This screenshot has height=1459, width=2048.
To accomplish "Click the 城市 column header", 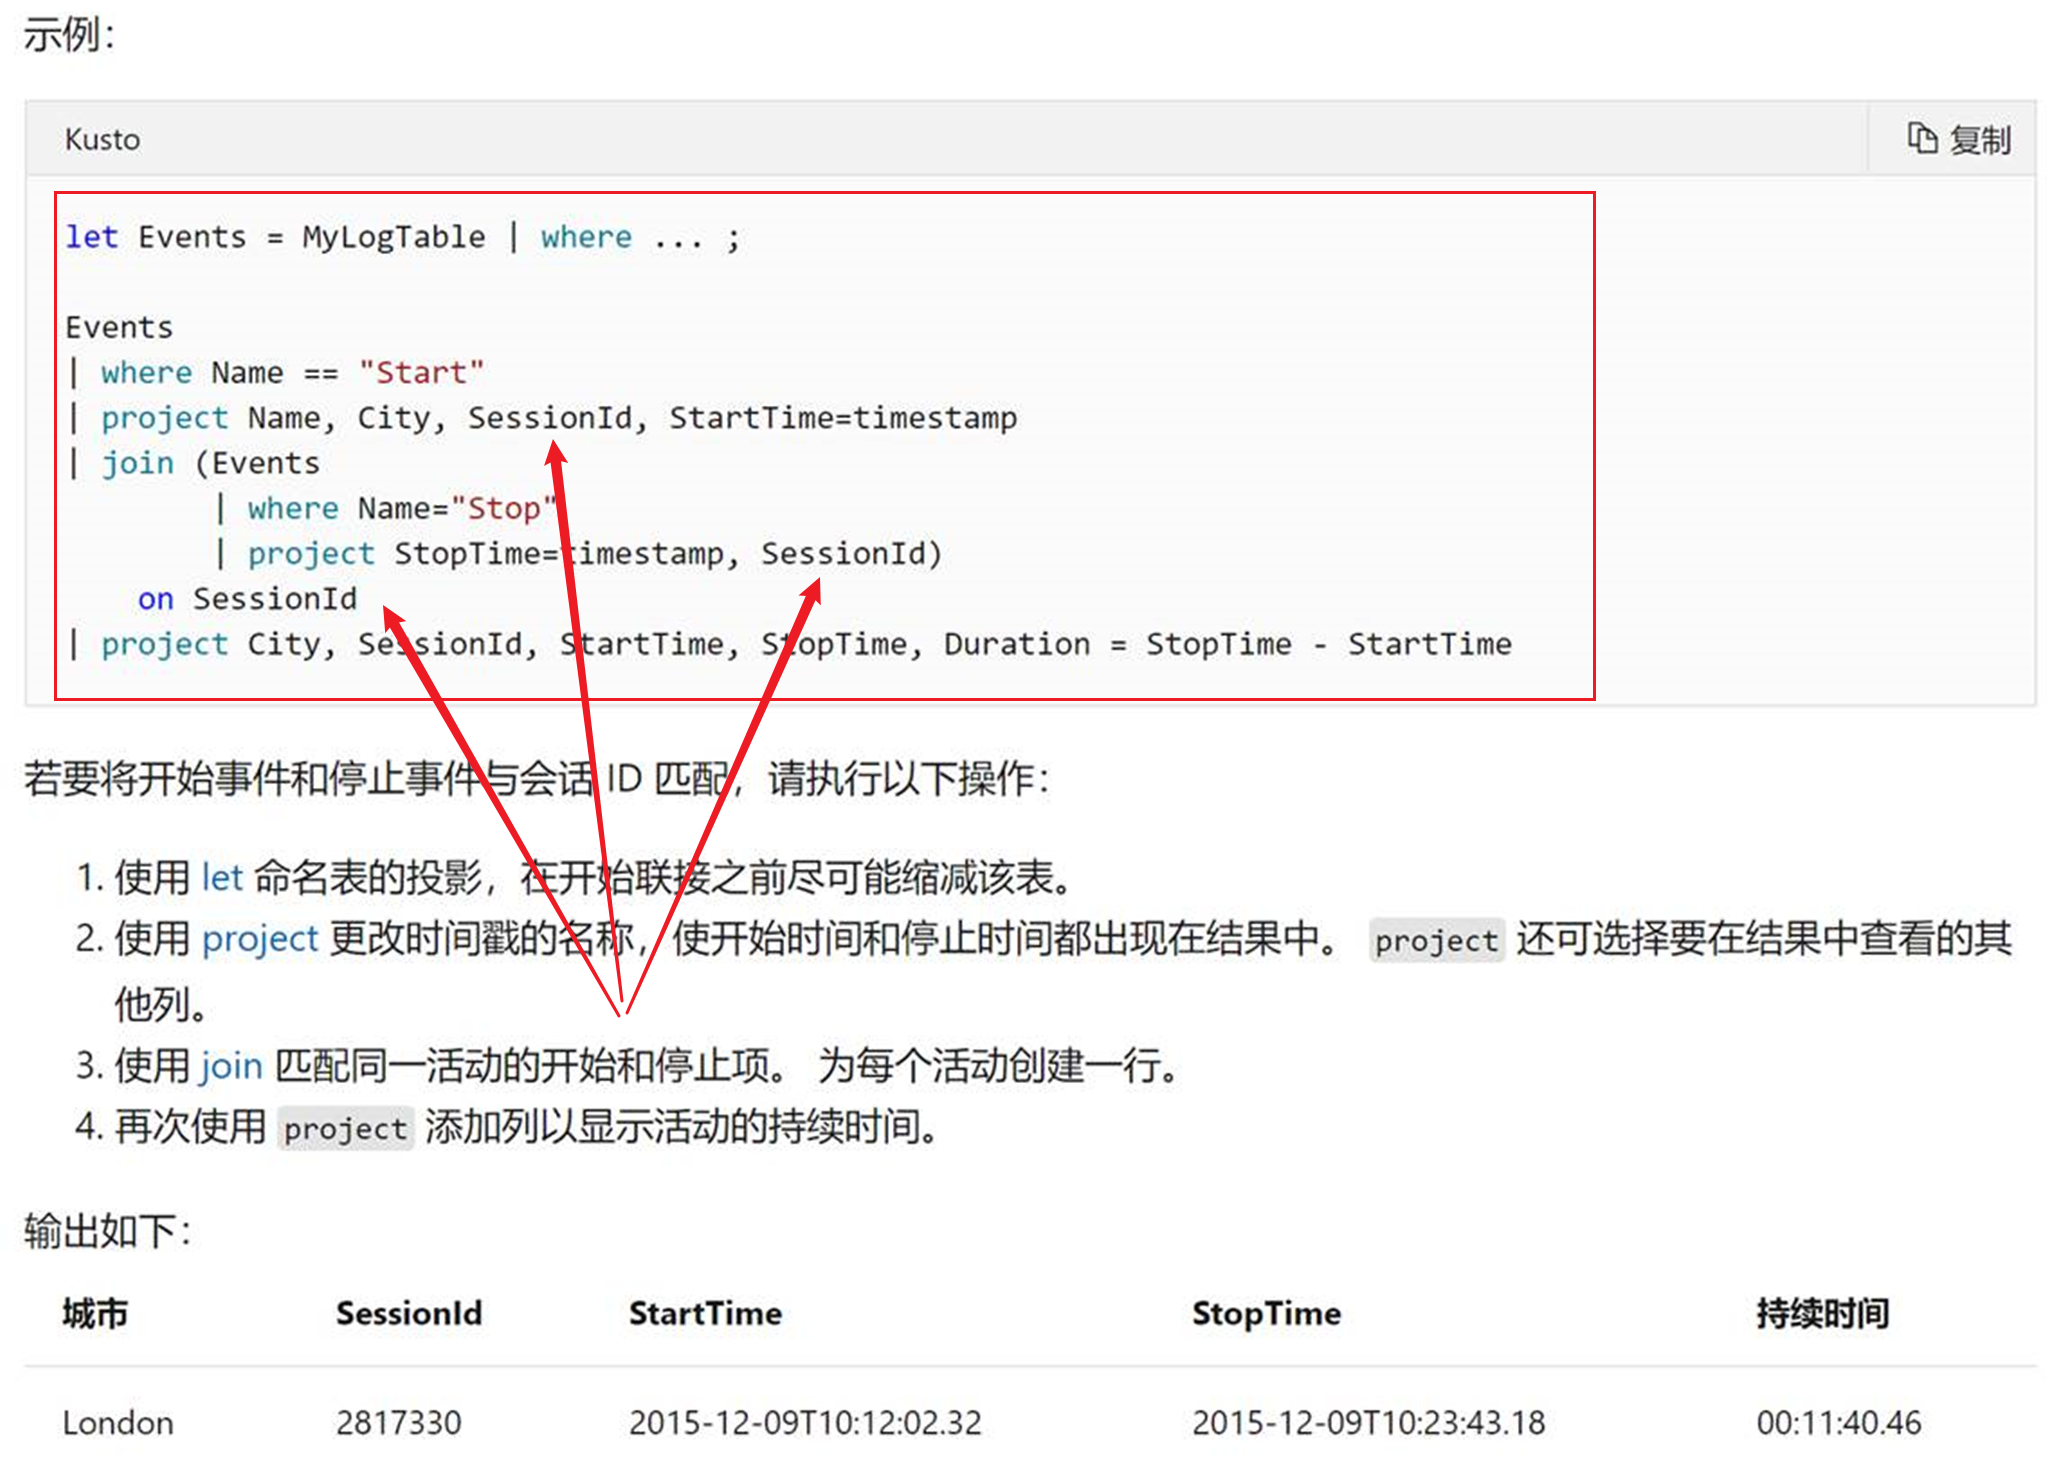I will 95,1313.
